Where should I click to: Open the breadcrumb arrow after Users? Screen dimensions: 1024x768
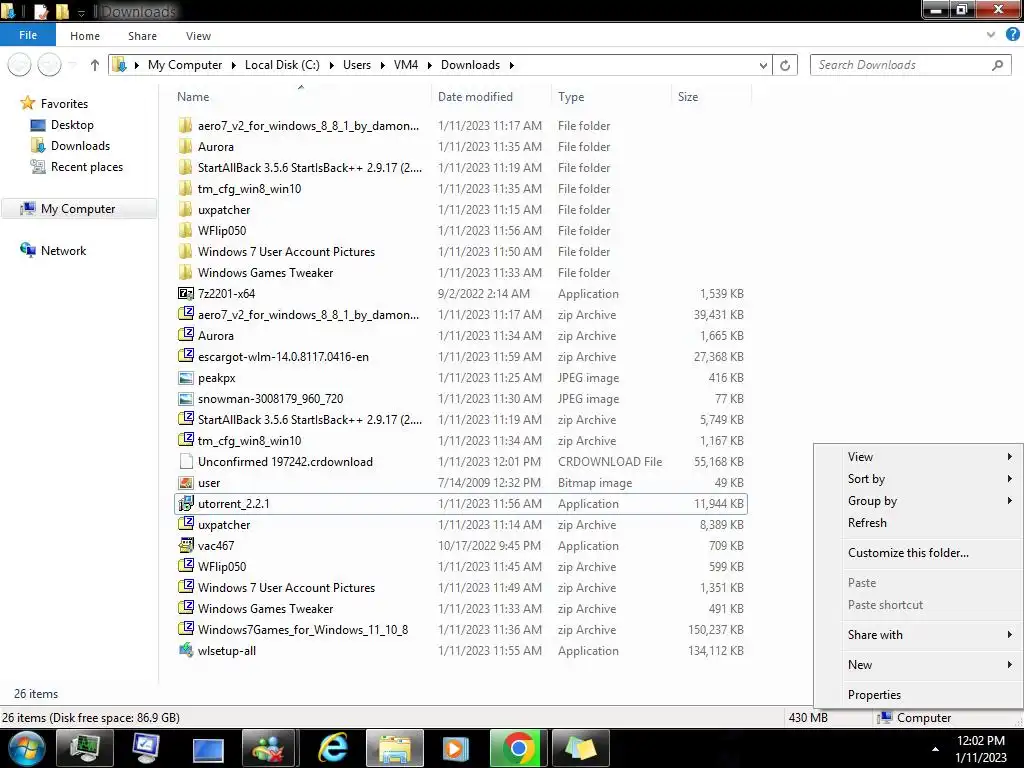382,65
